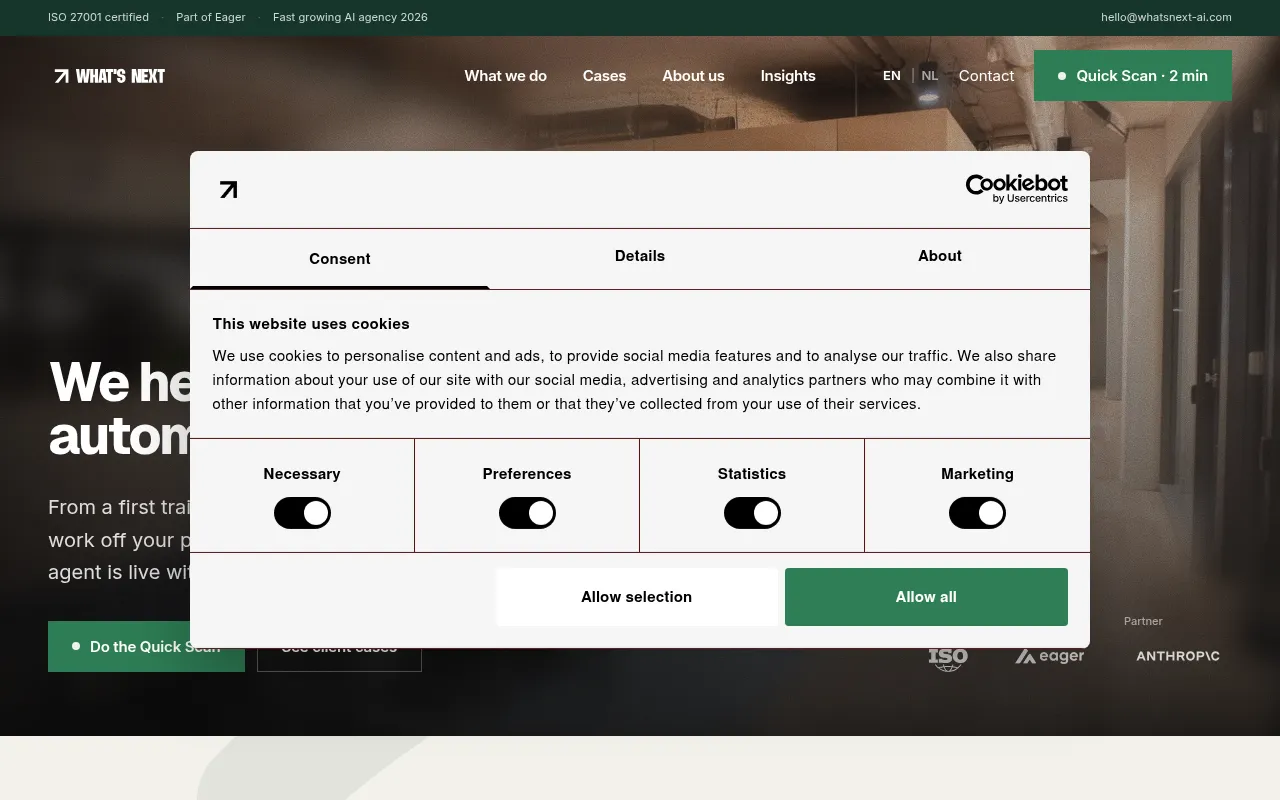Click the Do the Quick Scan button
This screenshot has height=800, width=1280.
coord(146,647)
